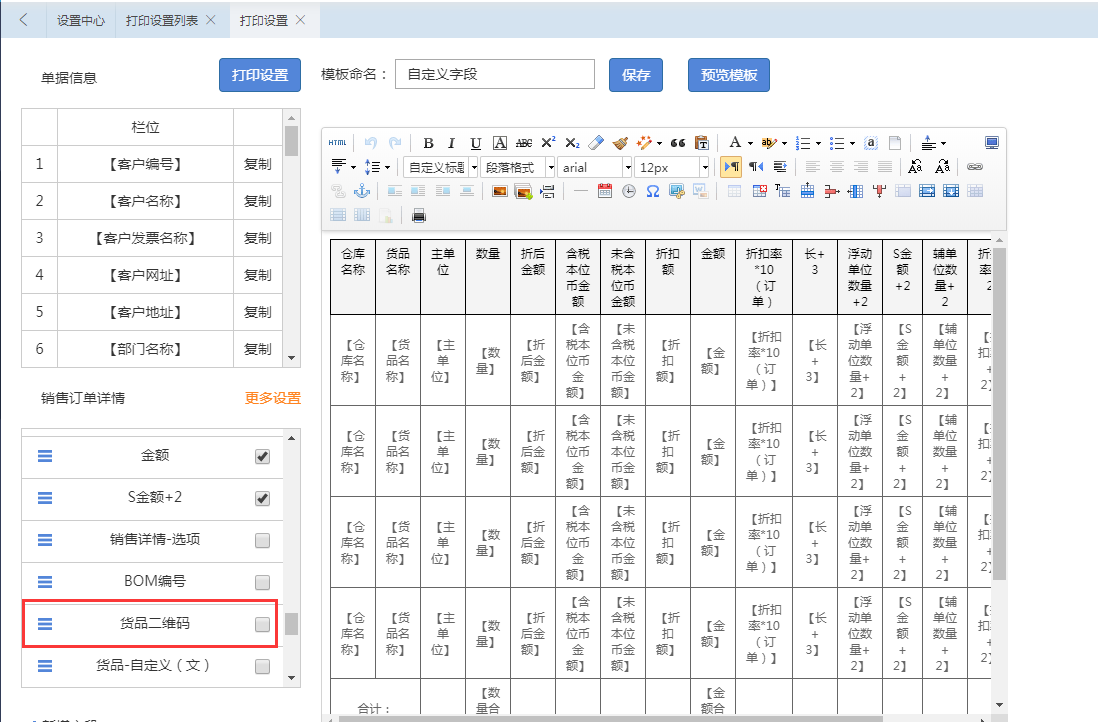Click the back arrow in tab bar
The height and width of the screenshot is (722, 1098).
[23, 20]
